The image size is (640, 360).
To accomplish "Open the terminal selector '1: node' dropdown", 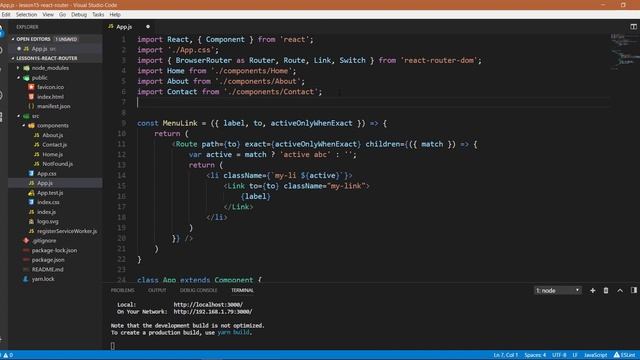I will 558,290.
